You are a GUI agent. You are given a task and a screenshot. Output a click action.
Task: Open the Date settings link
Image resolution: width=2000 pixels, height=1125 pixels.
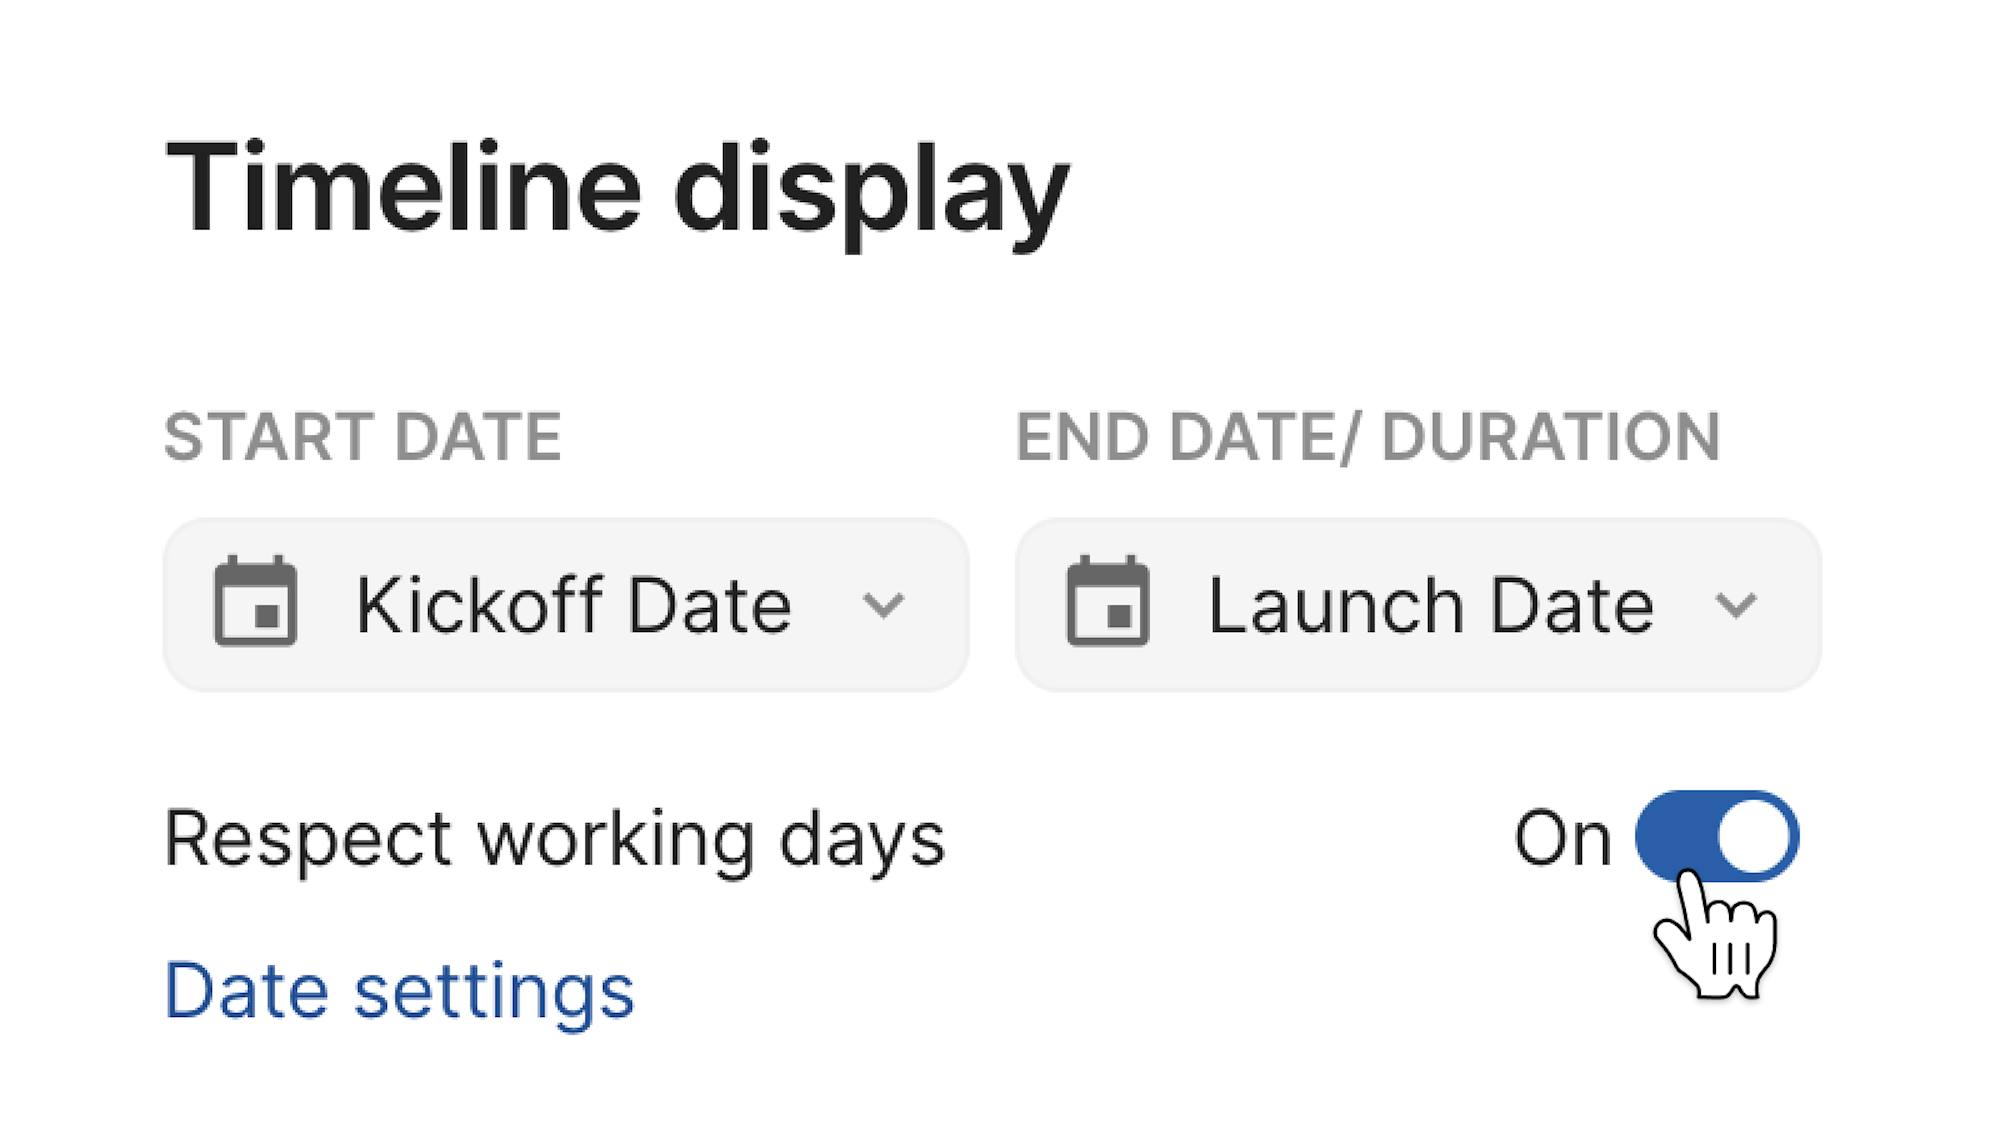coord(399,991)
